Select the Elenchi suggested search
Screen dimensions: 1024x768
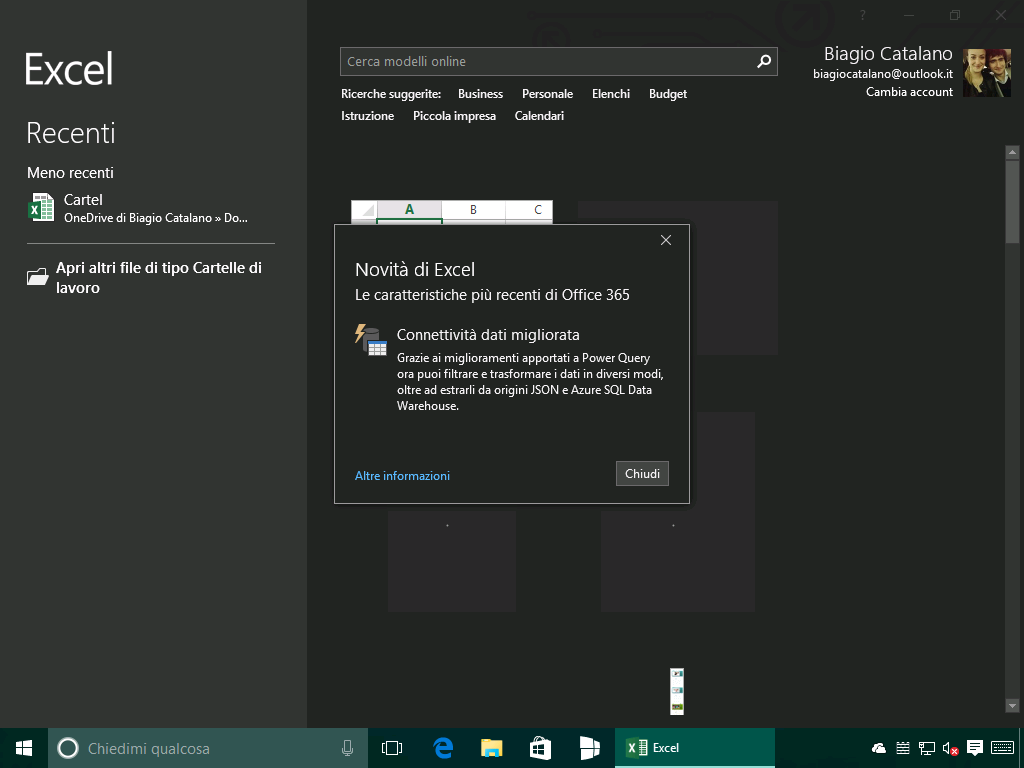pos(611,94)
